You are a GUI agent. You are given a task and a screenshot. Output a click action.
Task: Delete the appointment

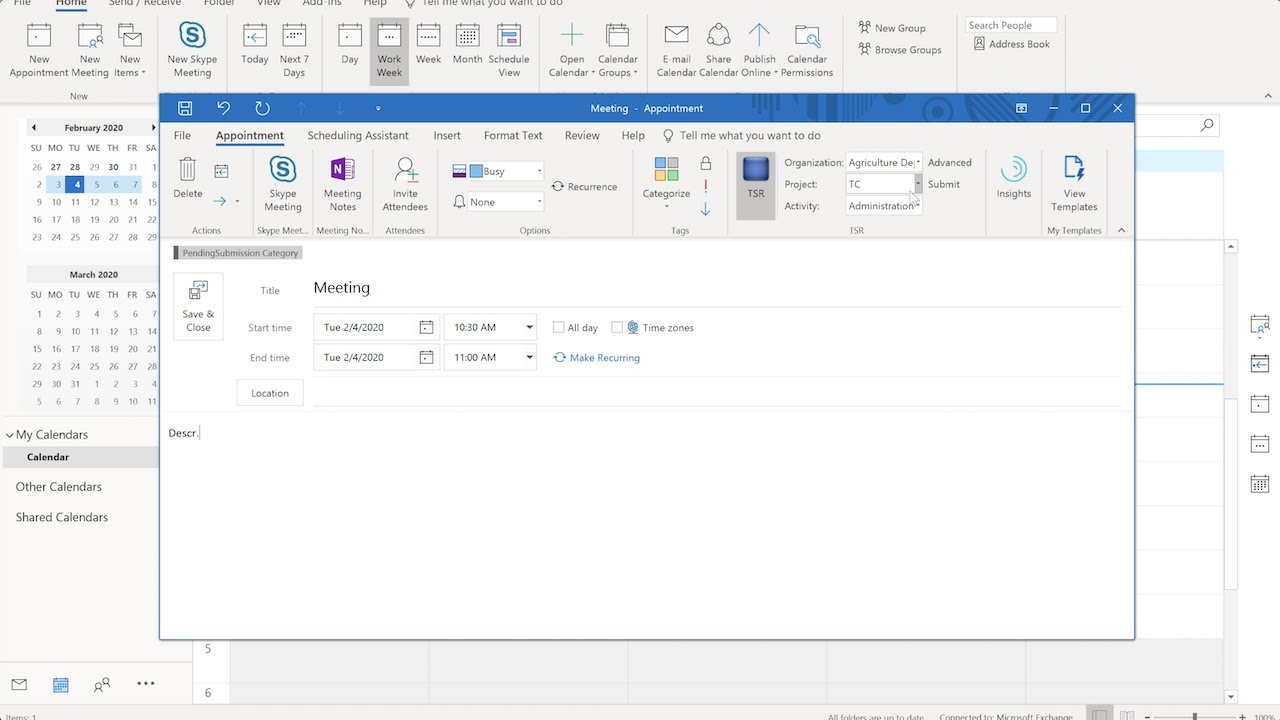[188, 179]
